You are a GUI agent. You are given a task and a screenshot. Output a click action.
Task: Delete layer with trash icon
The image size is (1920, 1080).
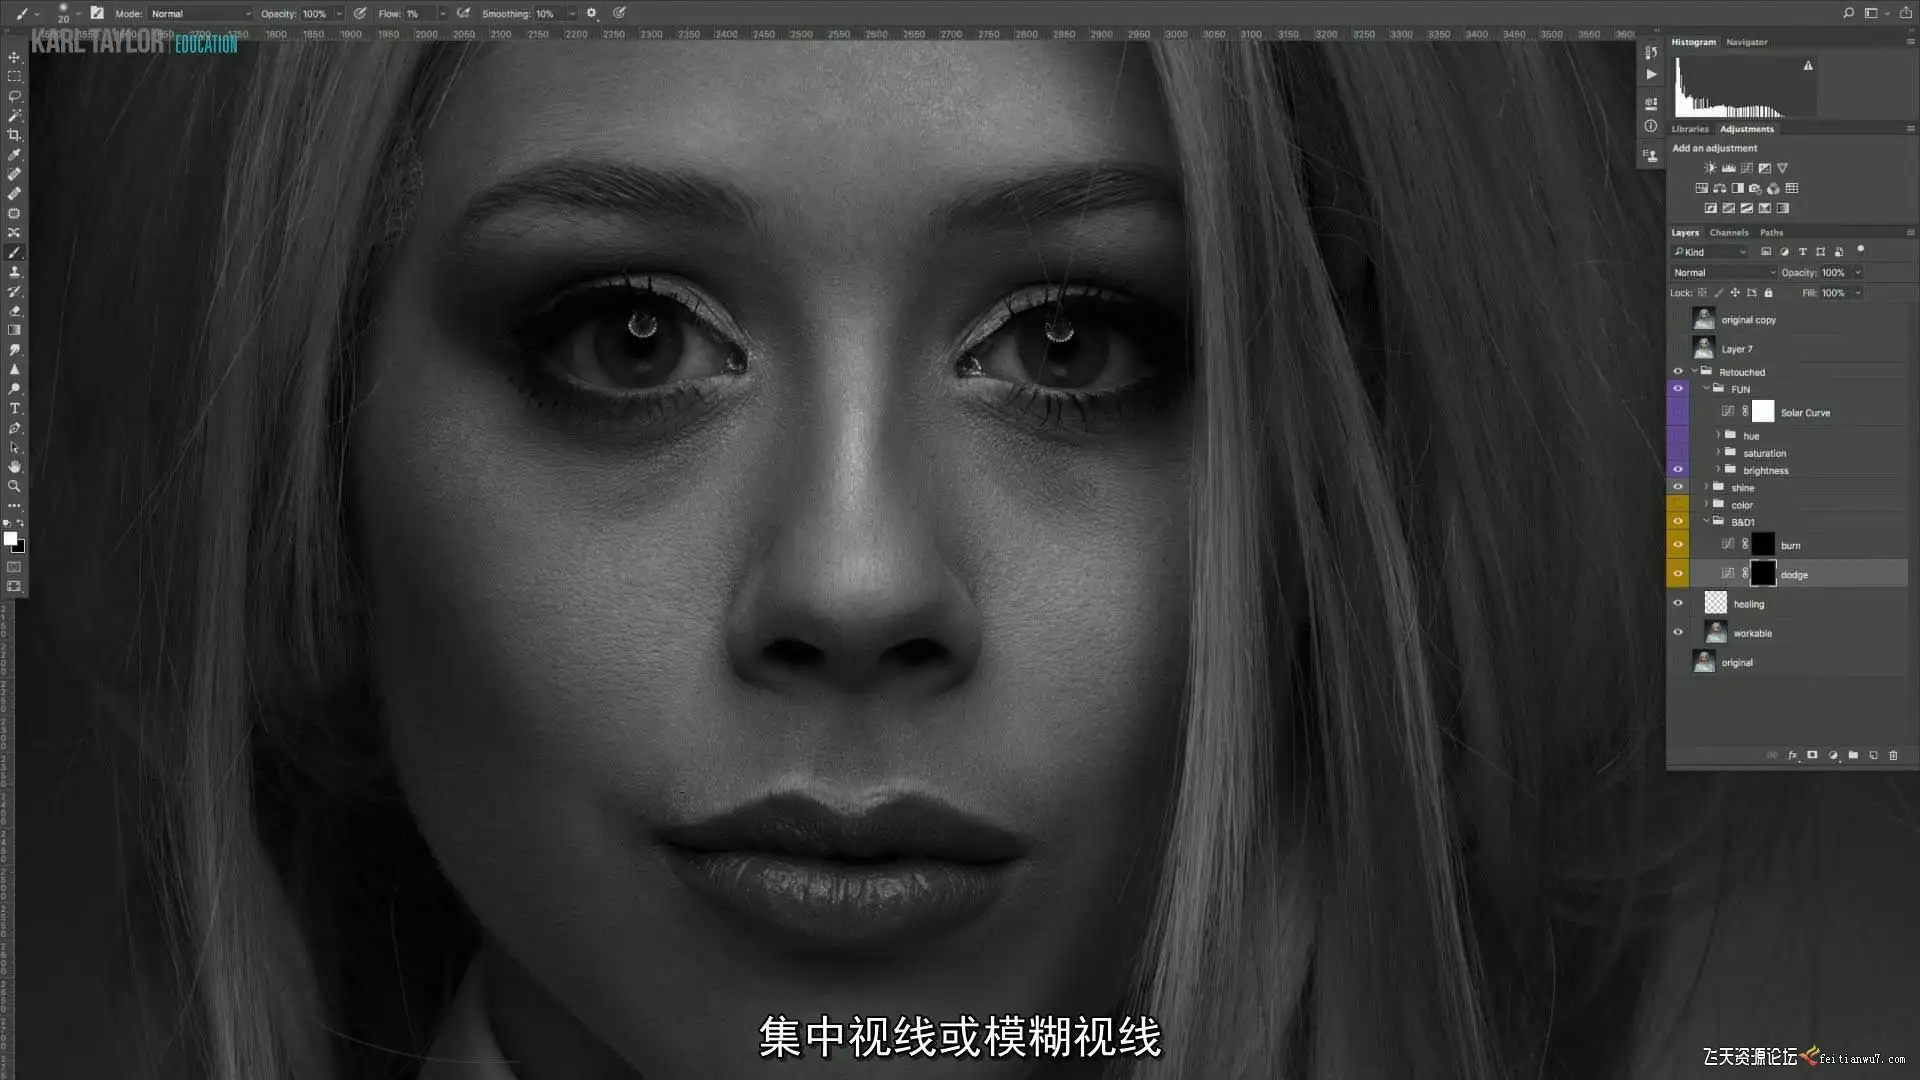pos(1893,756)
